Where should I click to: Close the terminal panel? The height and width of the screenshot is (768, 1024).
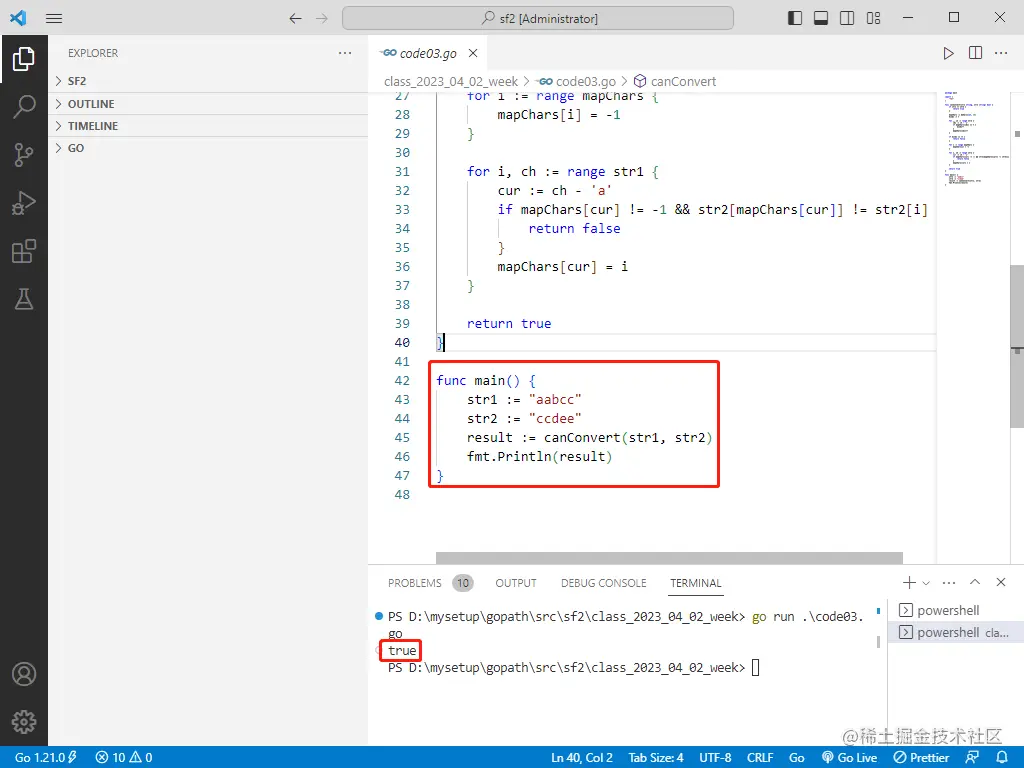pyautogui.click(x=1000, y=582)
